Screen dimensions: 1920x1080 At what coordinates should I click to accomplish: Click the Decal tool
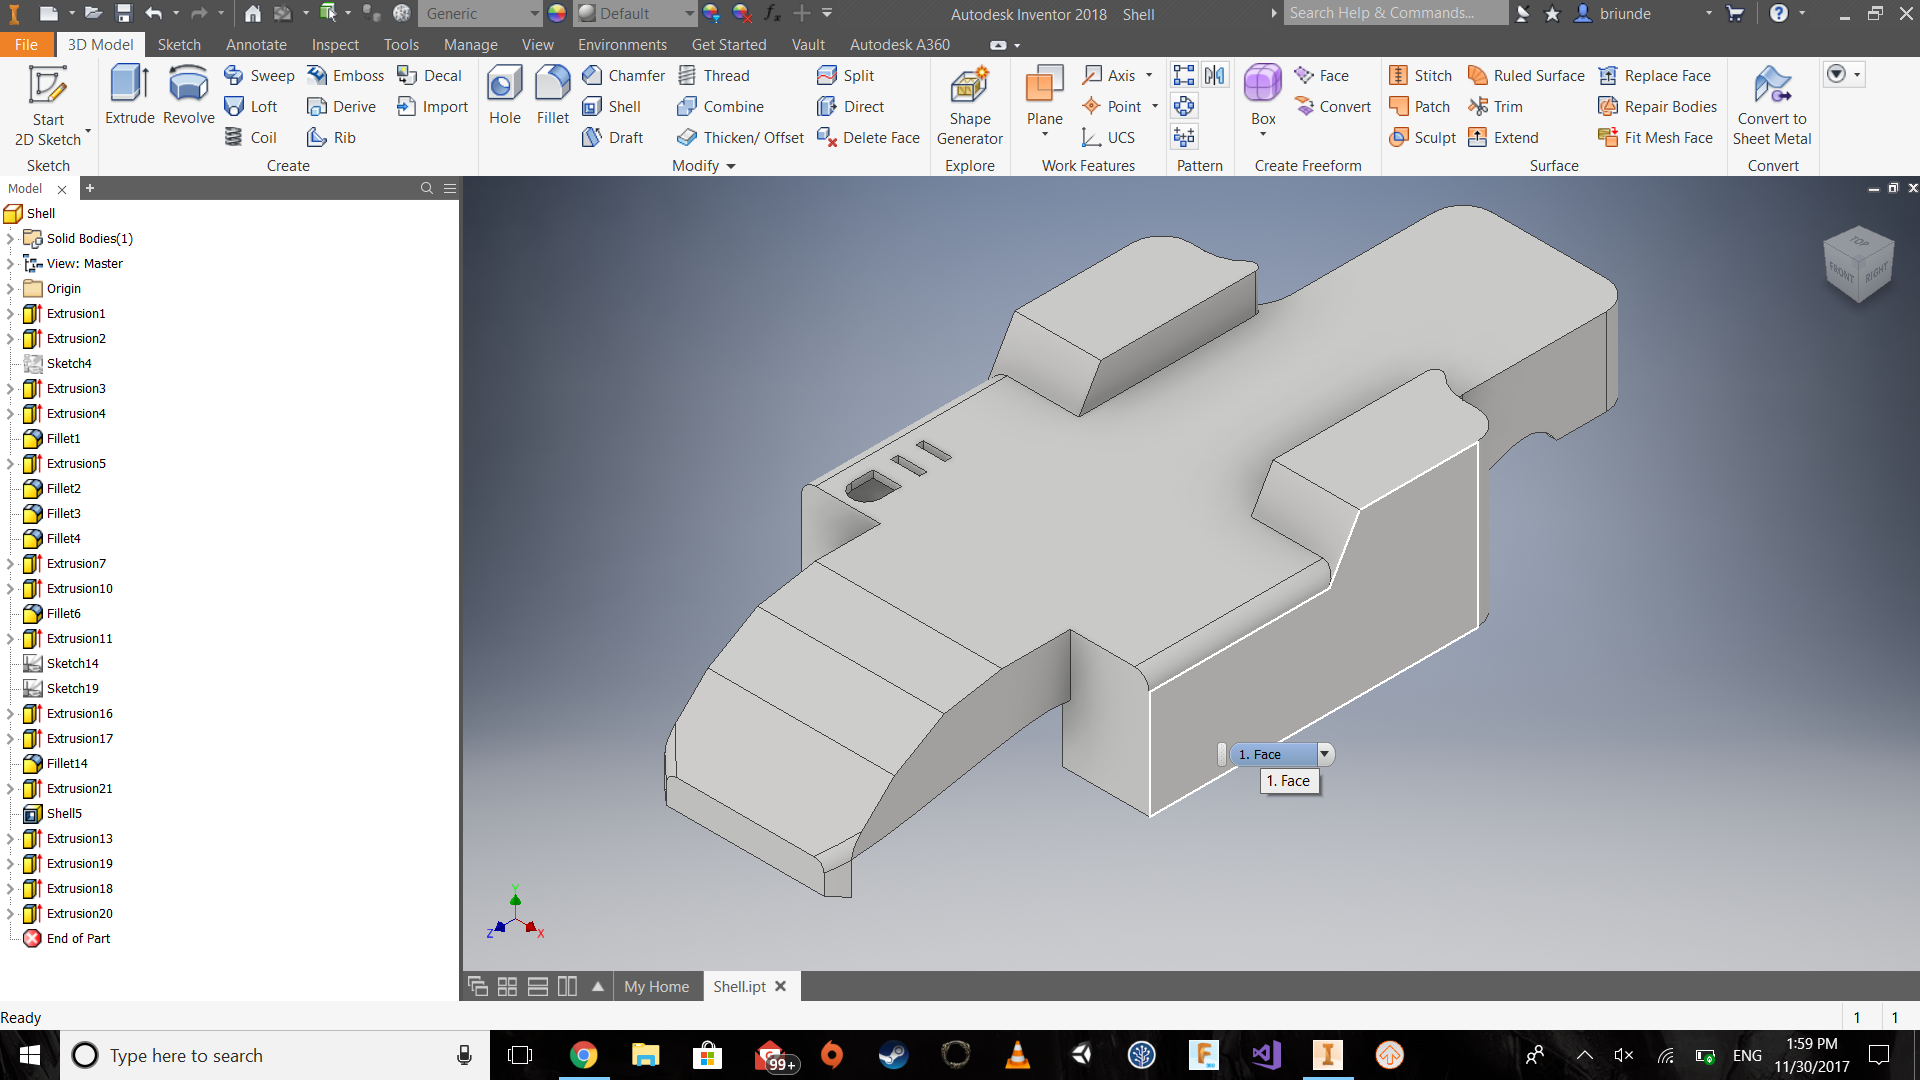(x=429, y=75)
